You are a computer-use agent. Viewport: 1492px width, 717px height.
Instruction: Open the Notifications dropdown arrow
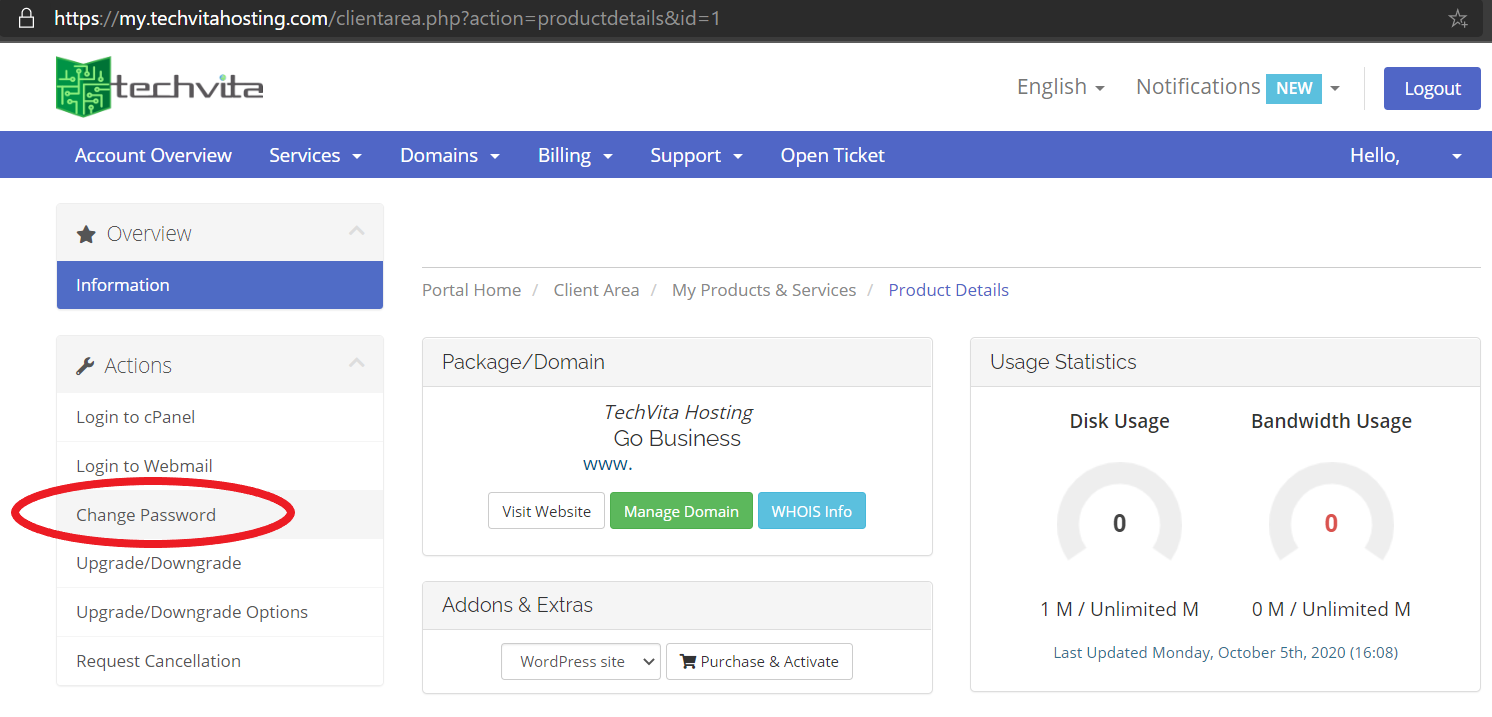tap(1335, 88)
